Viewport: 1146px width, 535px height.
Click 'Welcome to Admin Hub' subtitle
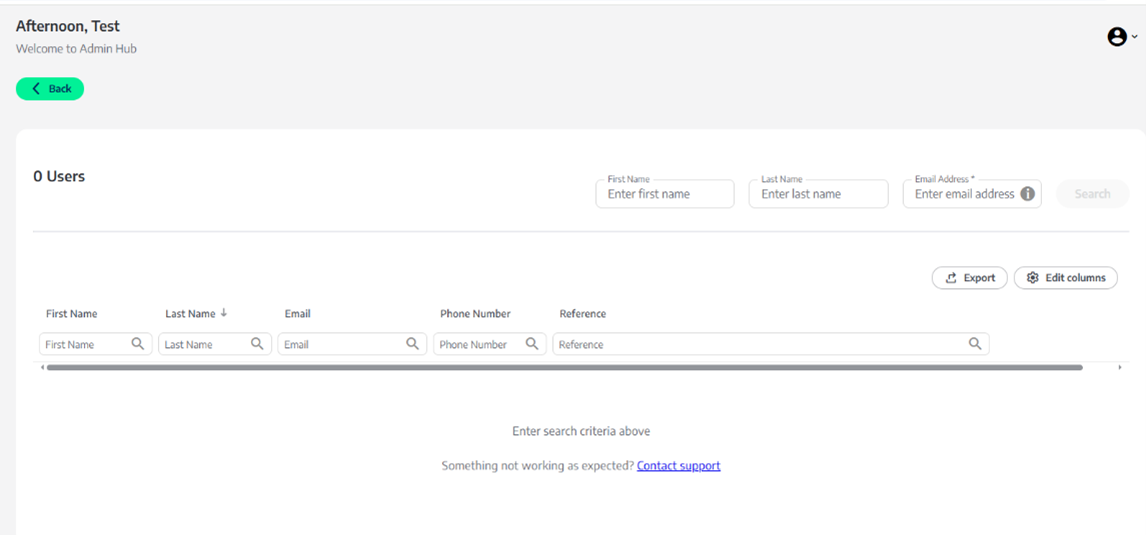point(76,49)
